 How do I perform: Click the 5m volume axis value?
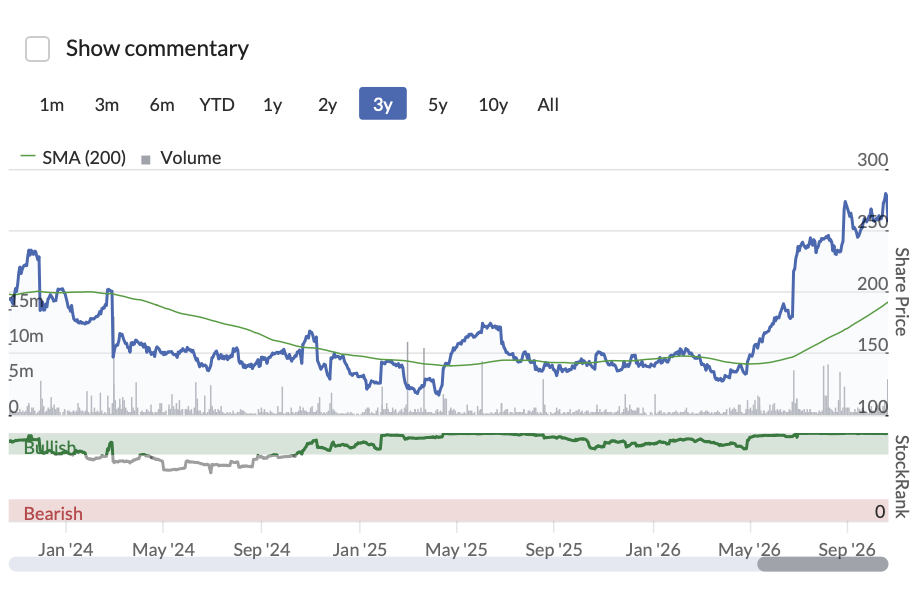click(x=21, y=371)
